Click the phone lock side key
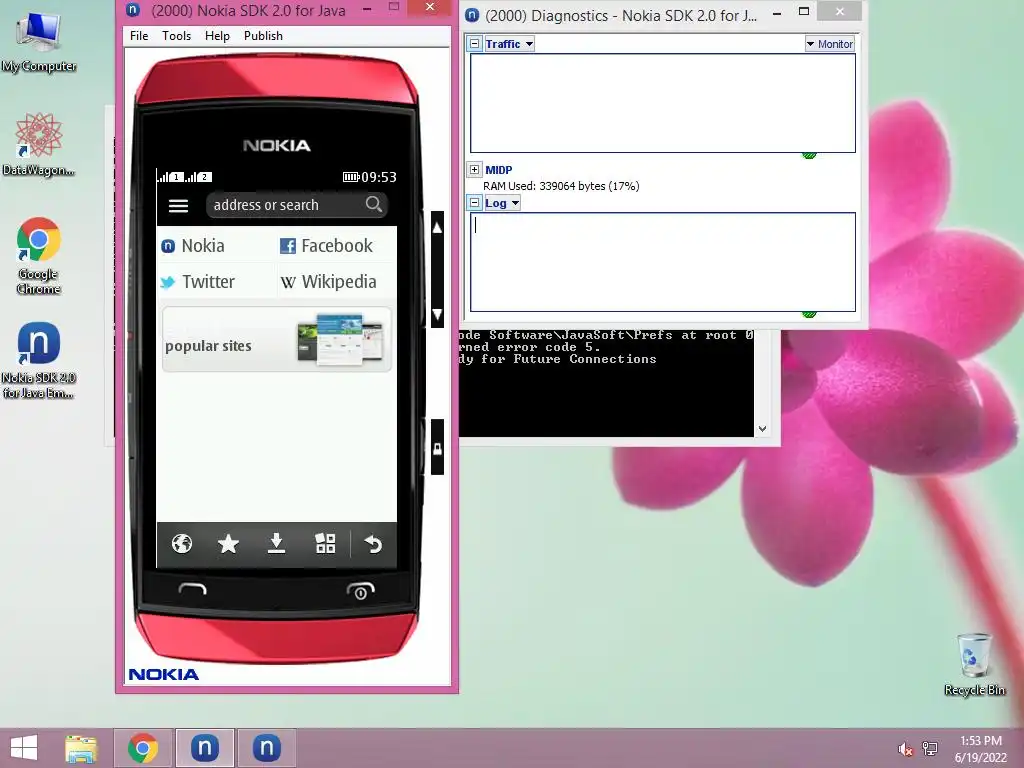The width and height of the screenshot is (1024, 768). pyautogui.click(x=437, y=449)
